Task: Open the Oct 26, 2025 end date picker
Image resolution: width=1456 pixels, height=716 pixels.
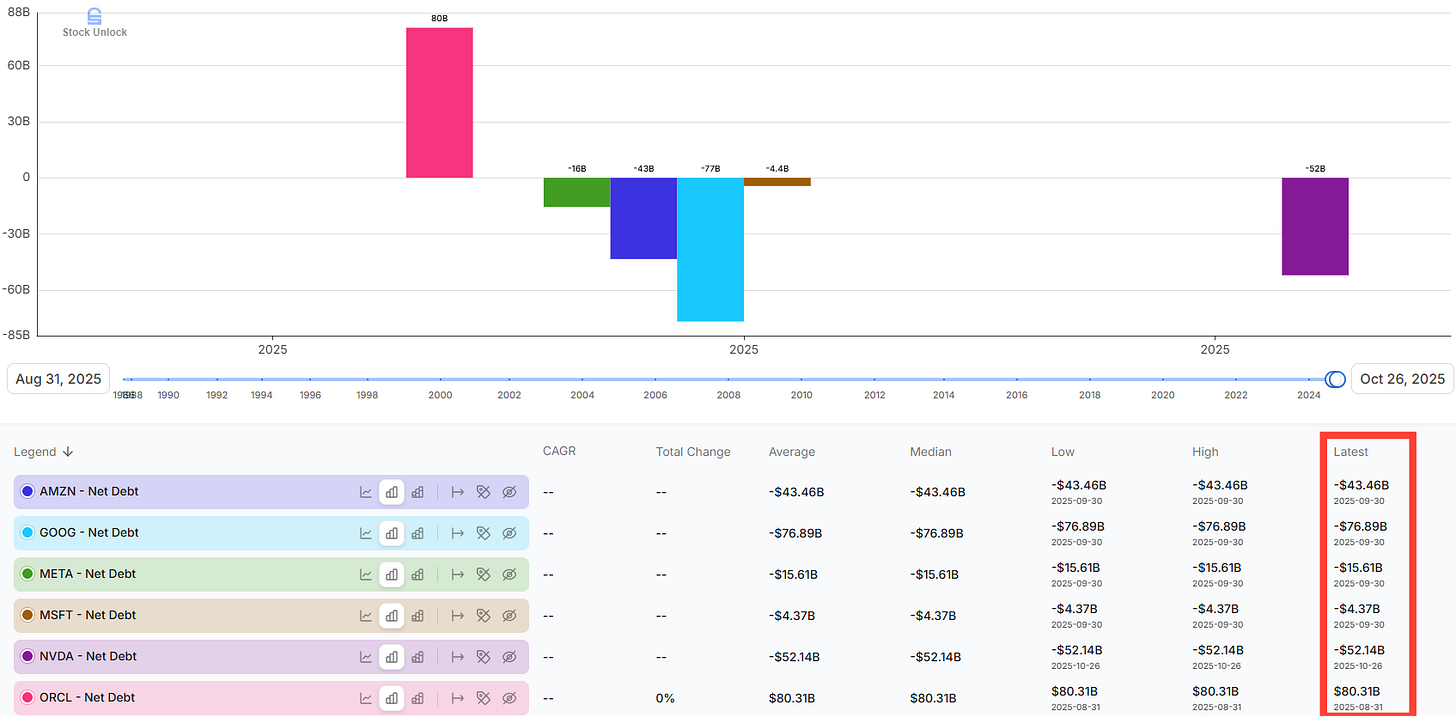Action: pyautogui.click(x=1402, y=378)
